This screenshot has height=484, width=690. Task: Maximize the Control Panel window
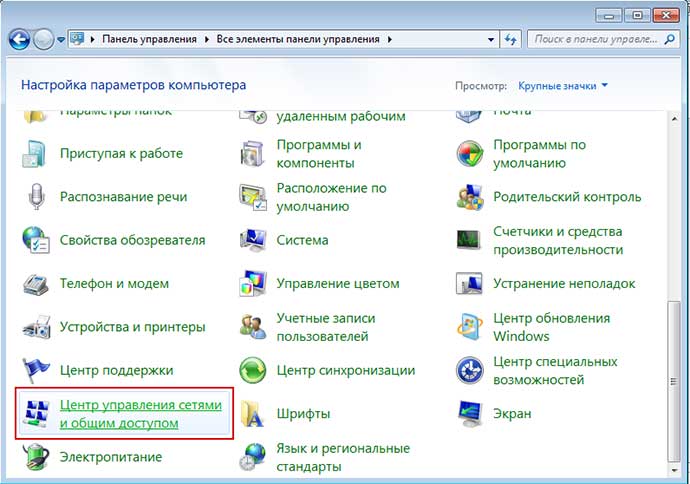pos(637,15)
